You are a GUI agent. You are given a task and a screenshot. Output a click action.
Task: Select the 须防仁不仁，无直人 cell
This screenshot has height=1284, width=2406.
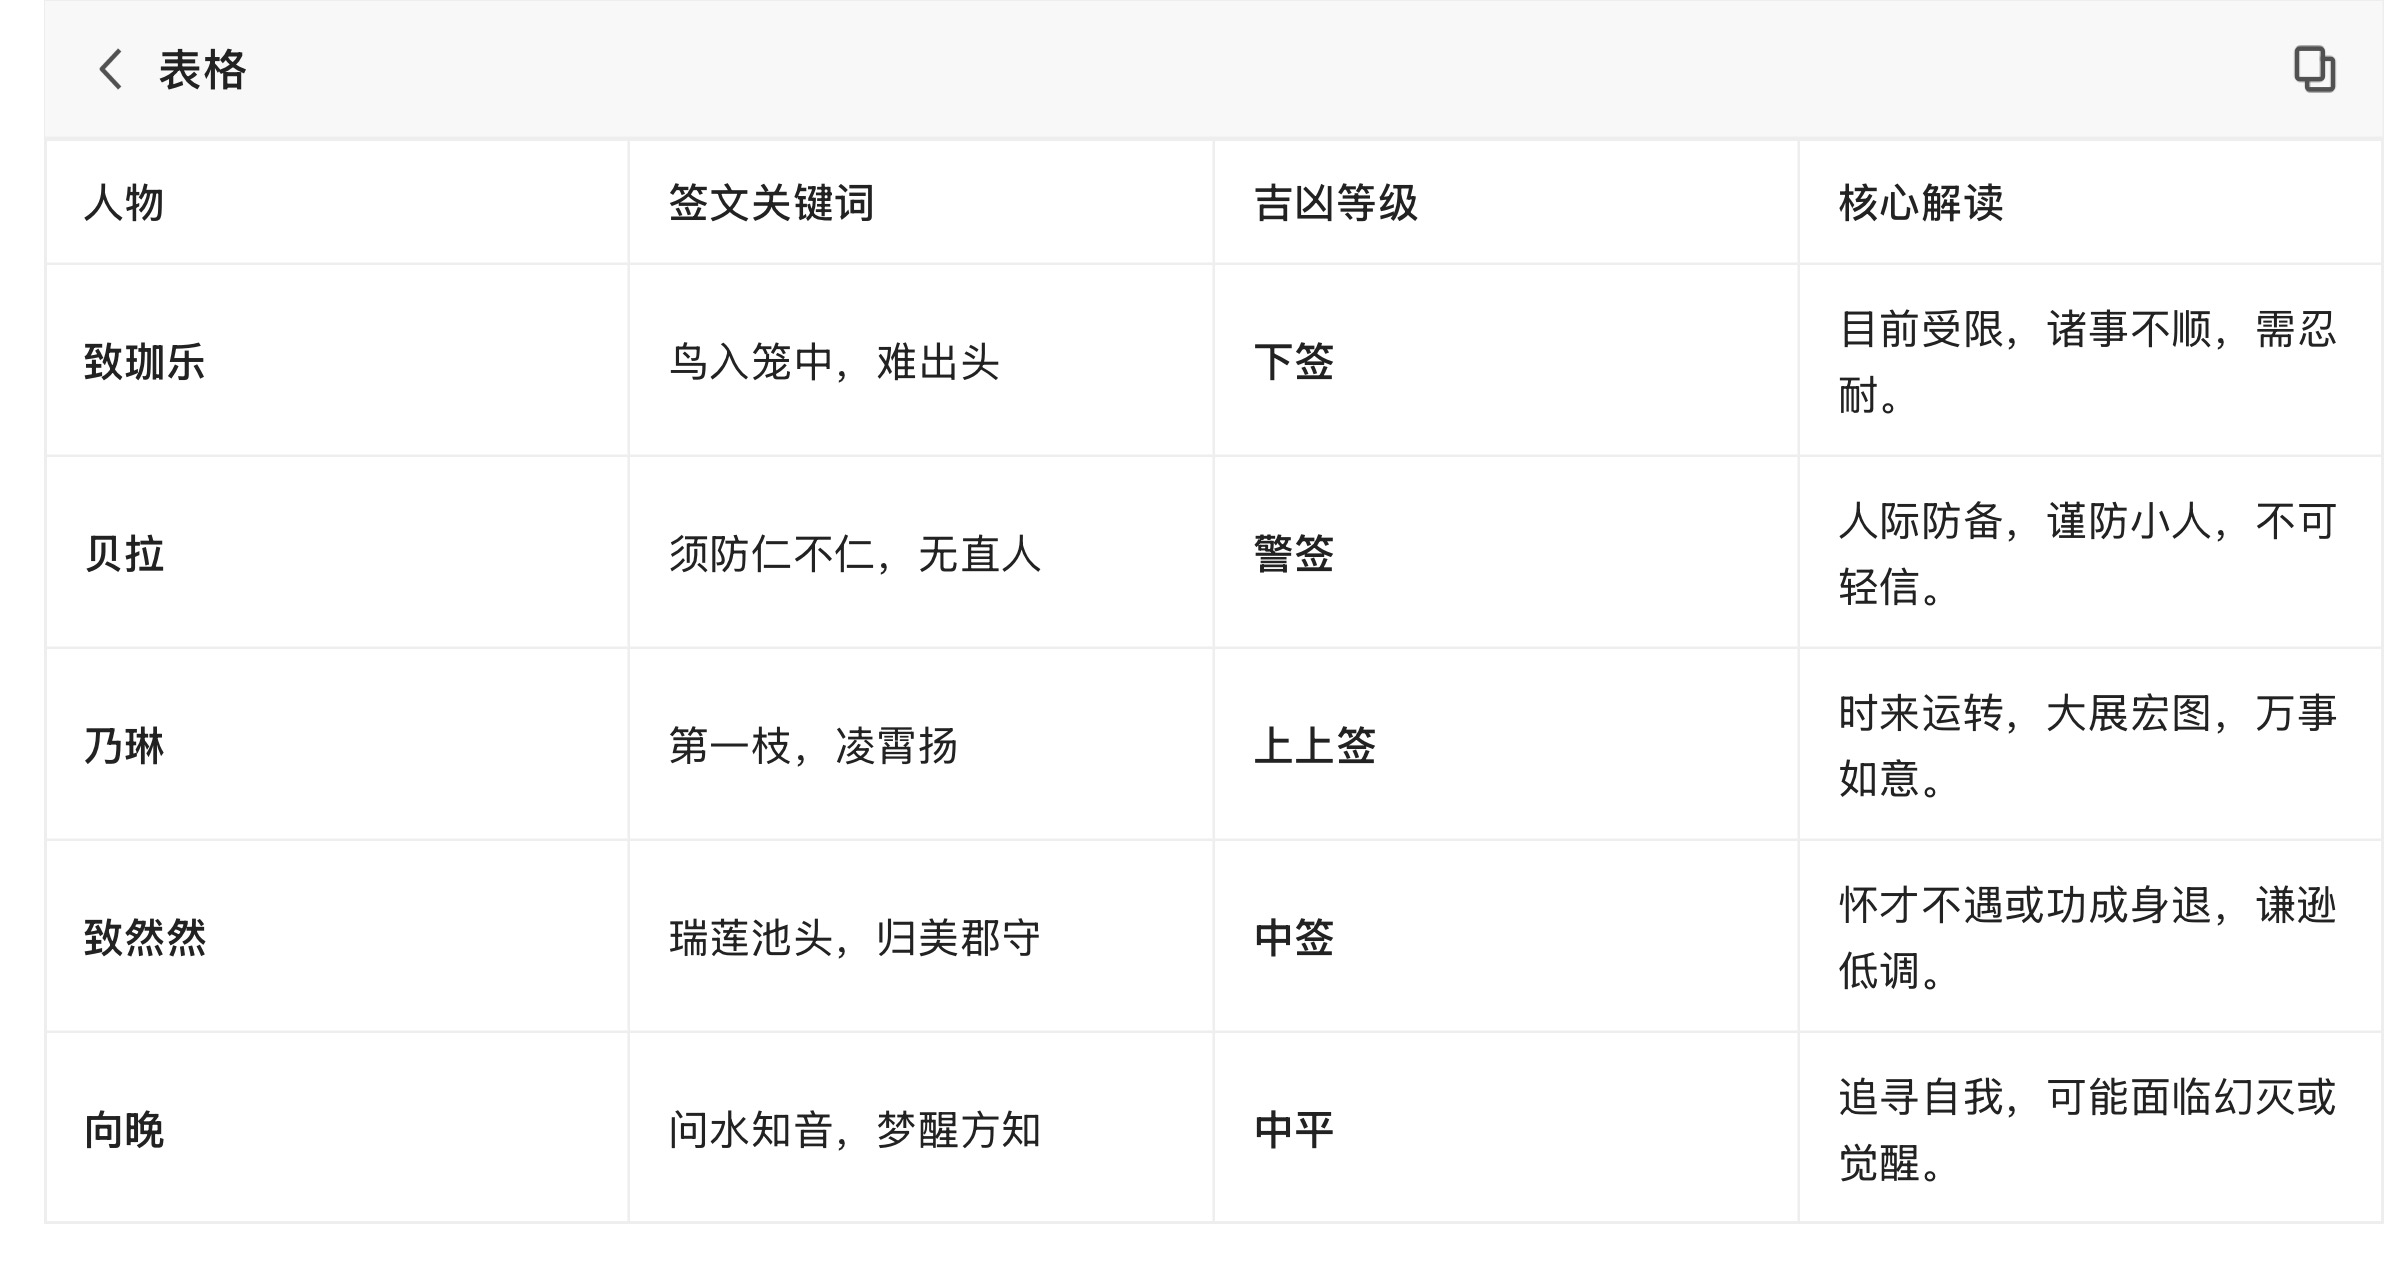click(x=855, y=553)
